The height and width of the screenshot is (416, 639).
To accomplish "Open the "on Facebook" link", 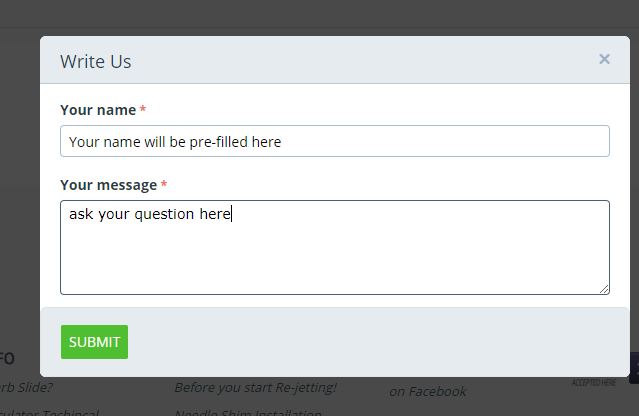I will coord(427,392).
